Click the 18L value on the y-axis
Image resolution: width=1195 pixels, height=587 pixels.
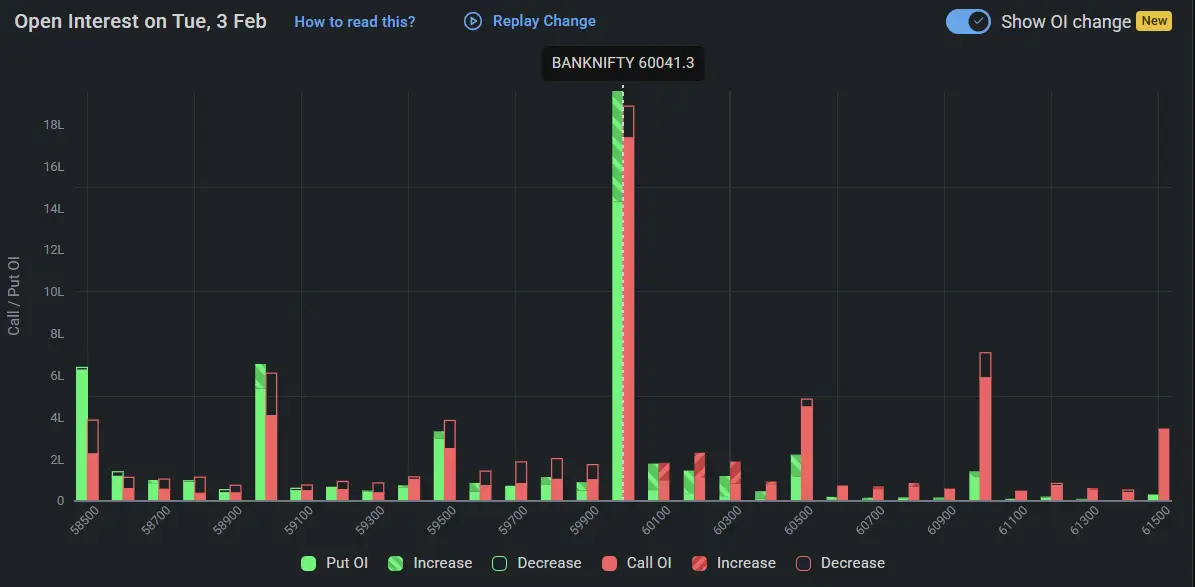pyautogui.click(x=54, y=125)
